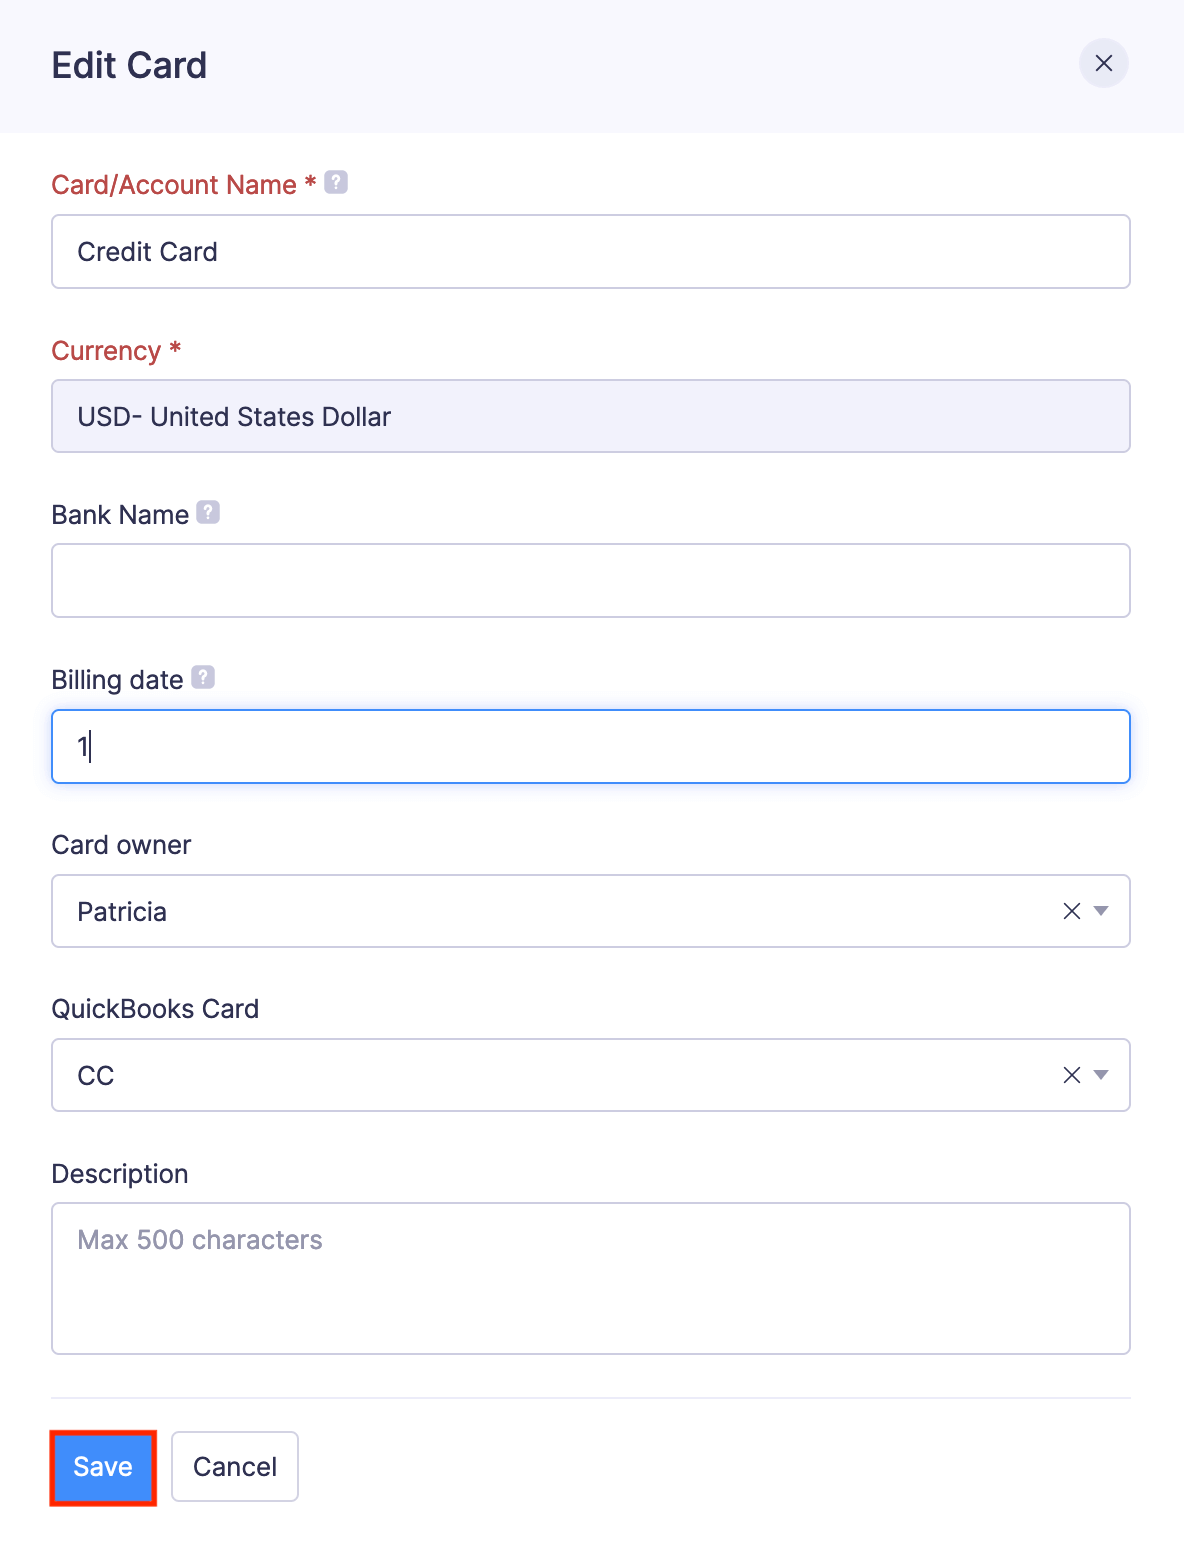Screen dimensions: 1184x1553
Task: Click the Billing date input box
Action: coord(590,747)
